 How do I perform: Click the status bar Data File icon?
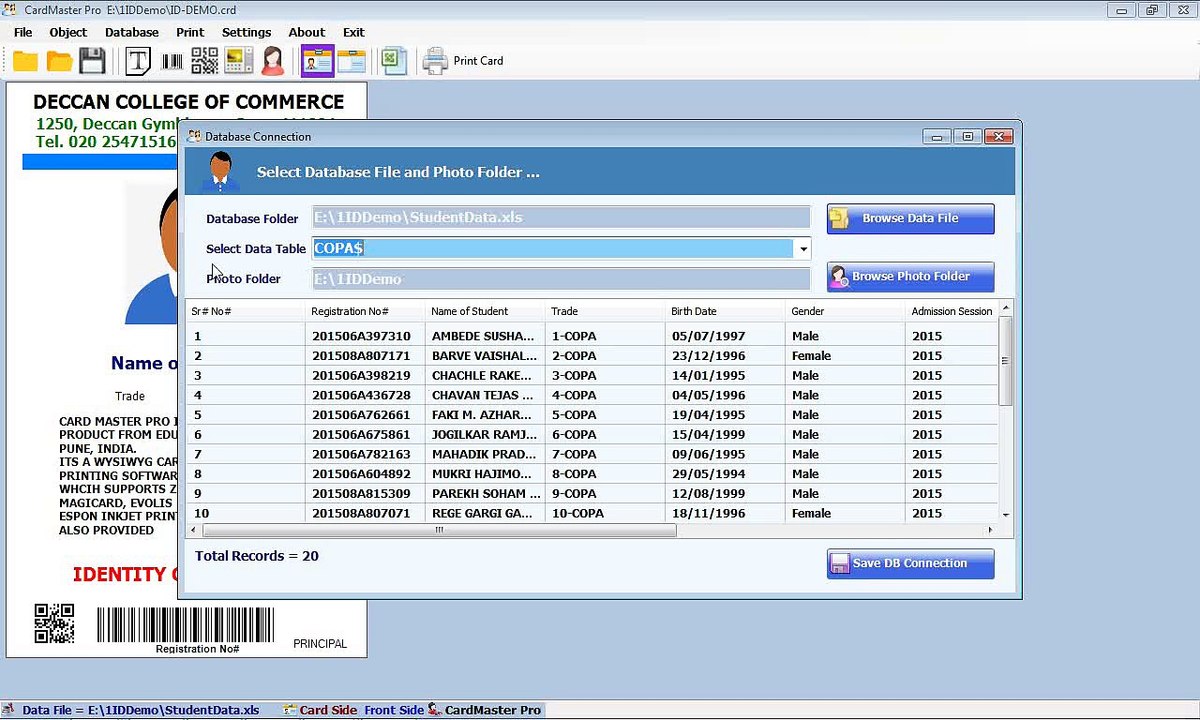[x=10, y=710]
